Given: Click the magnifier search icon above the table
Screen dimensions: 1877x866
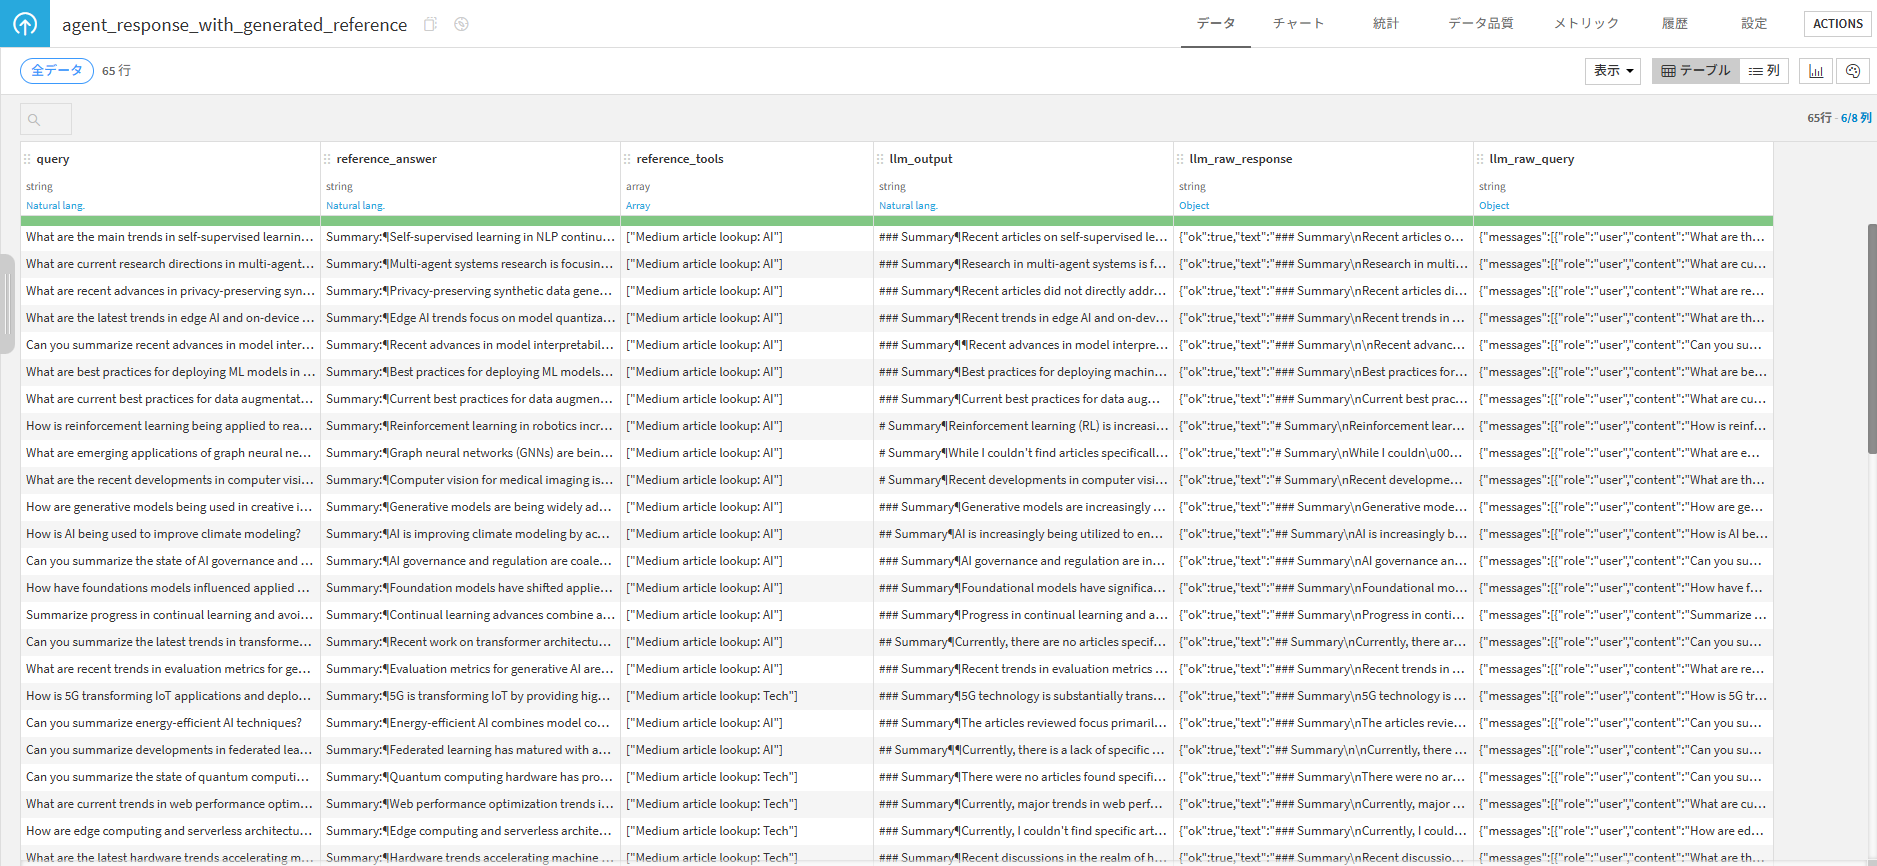Looking at the screenshot, I should [34, 120].
